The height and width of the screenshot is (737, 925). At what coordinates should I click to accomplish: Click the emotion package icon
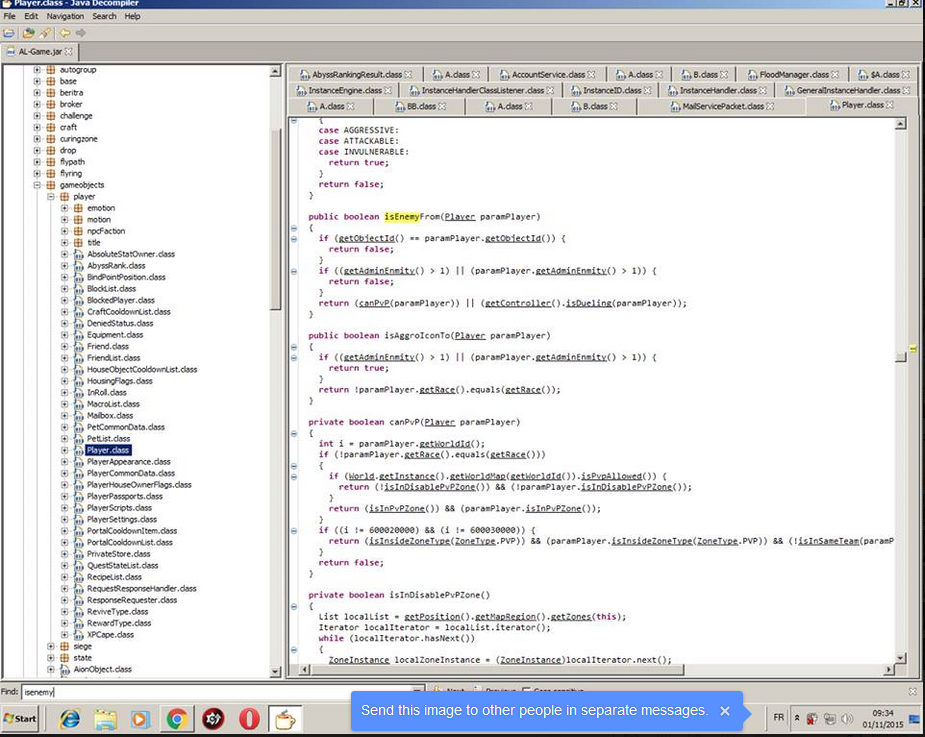(78, 208)
